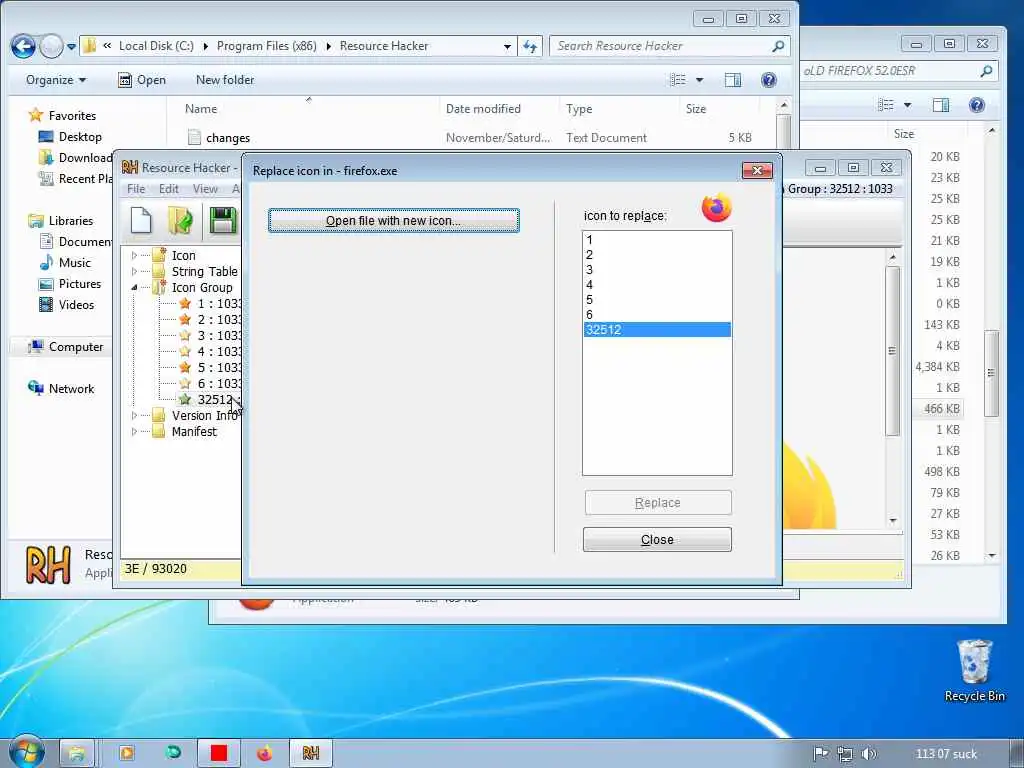Open the view options dropdown arrow in Resource Hacker folder window
This screenshot has height=768, width=1024.
click(x=699, y=80)
